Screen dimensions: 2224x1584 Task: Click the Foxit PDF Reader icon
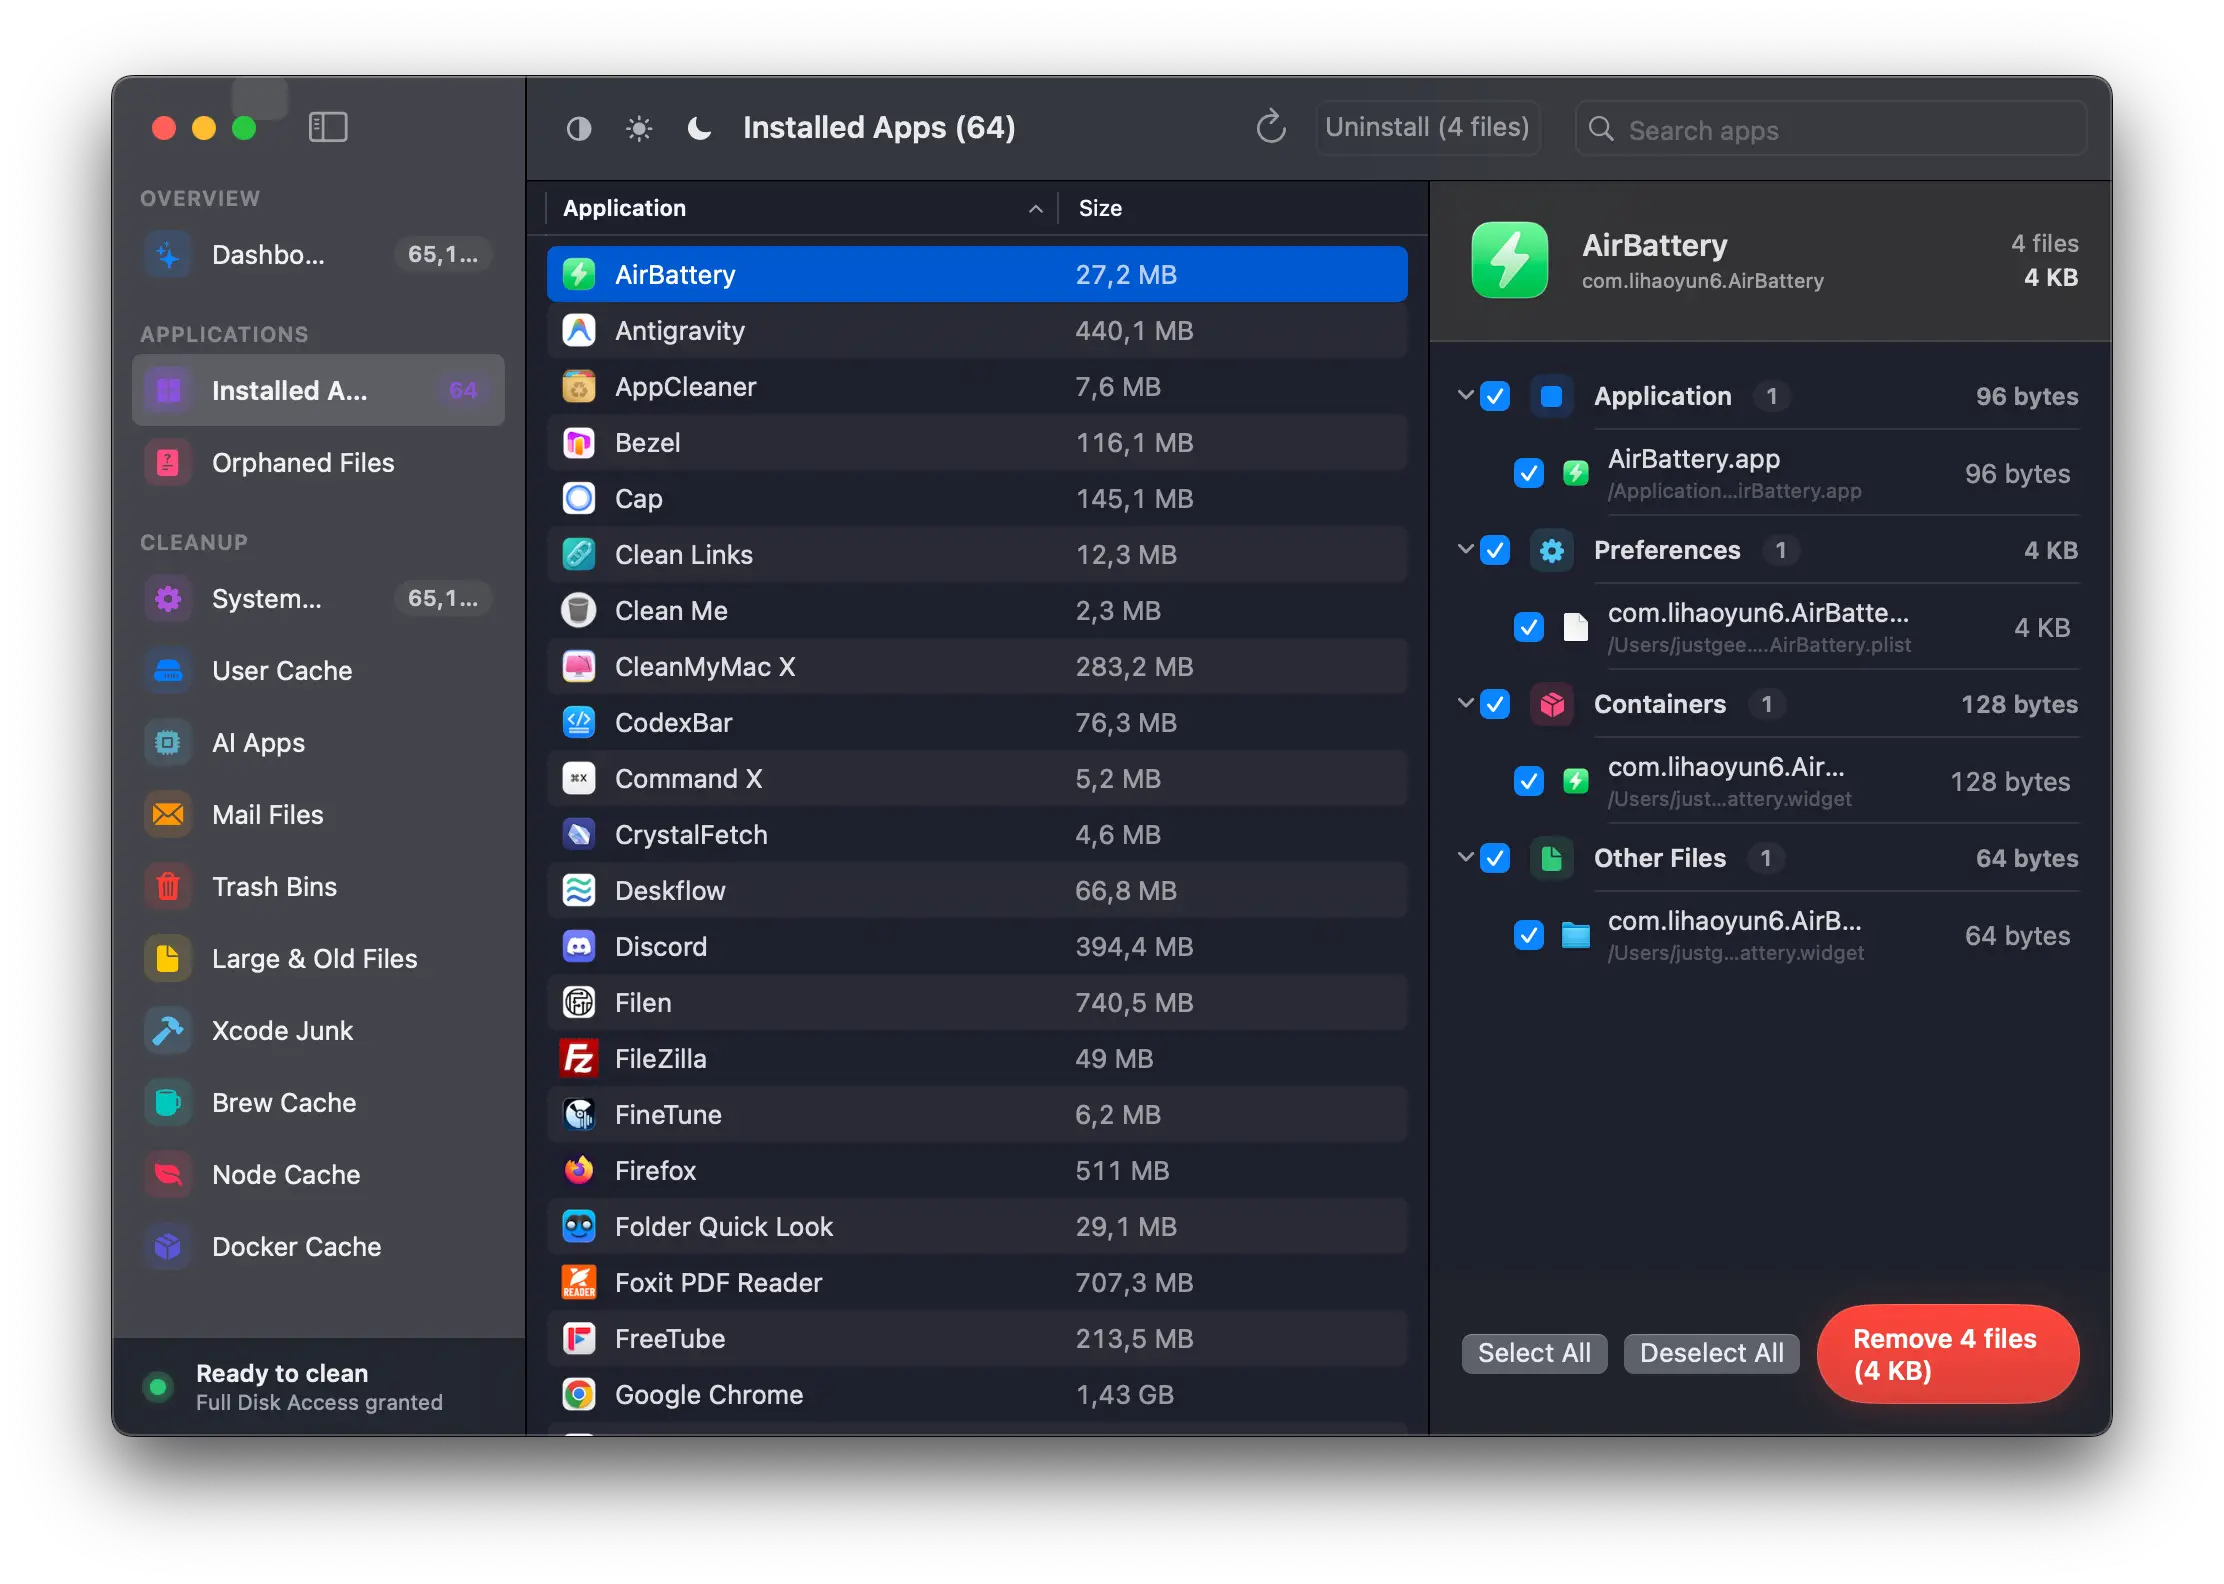coord(579,1282)
